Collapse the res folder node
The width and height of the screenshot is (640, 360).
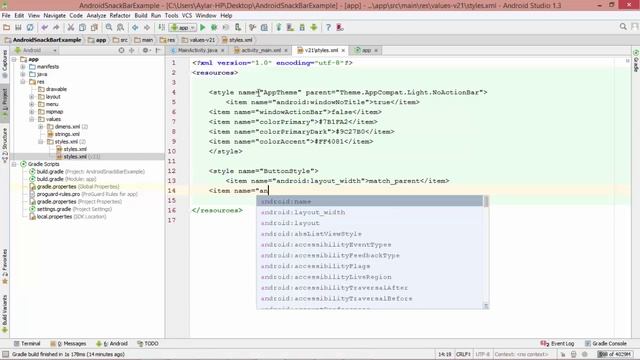(23, 82)
